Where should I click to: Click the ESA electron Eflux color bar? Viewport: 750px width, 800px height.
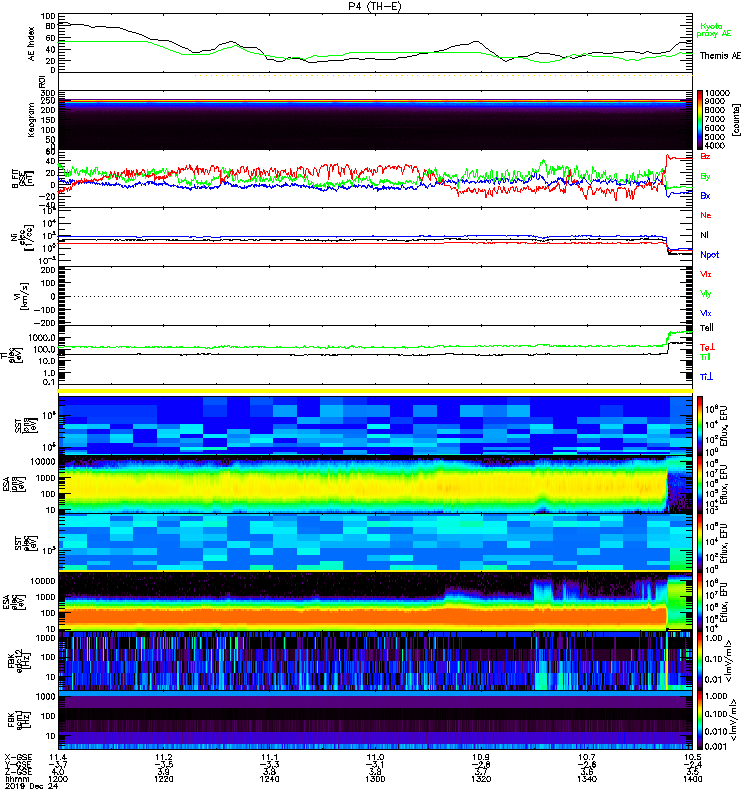tap(699, 602)
